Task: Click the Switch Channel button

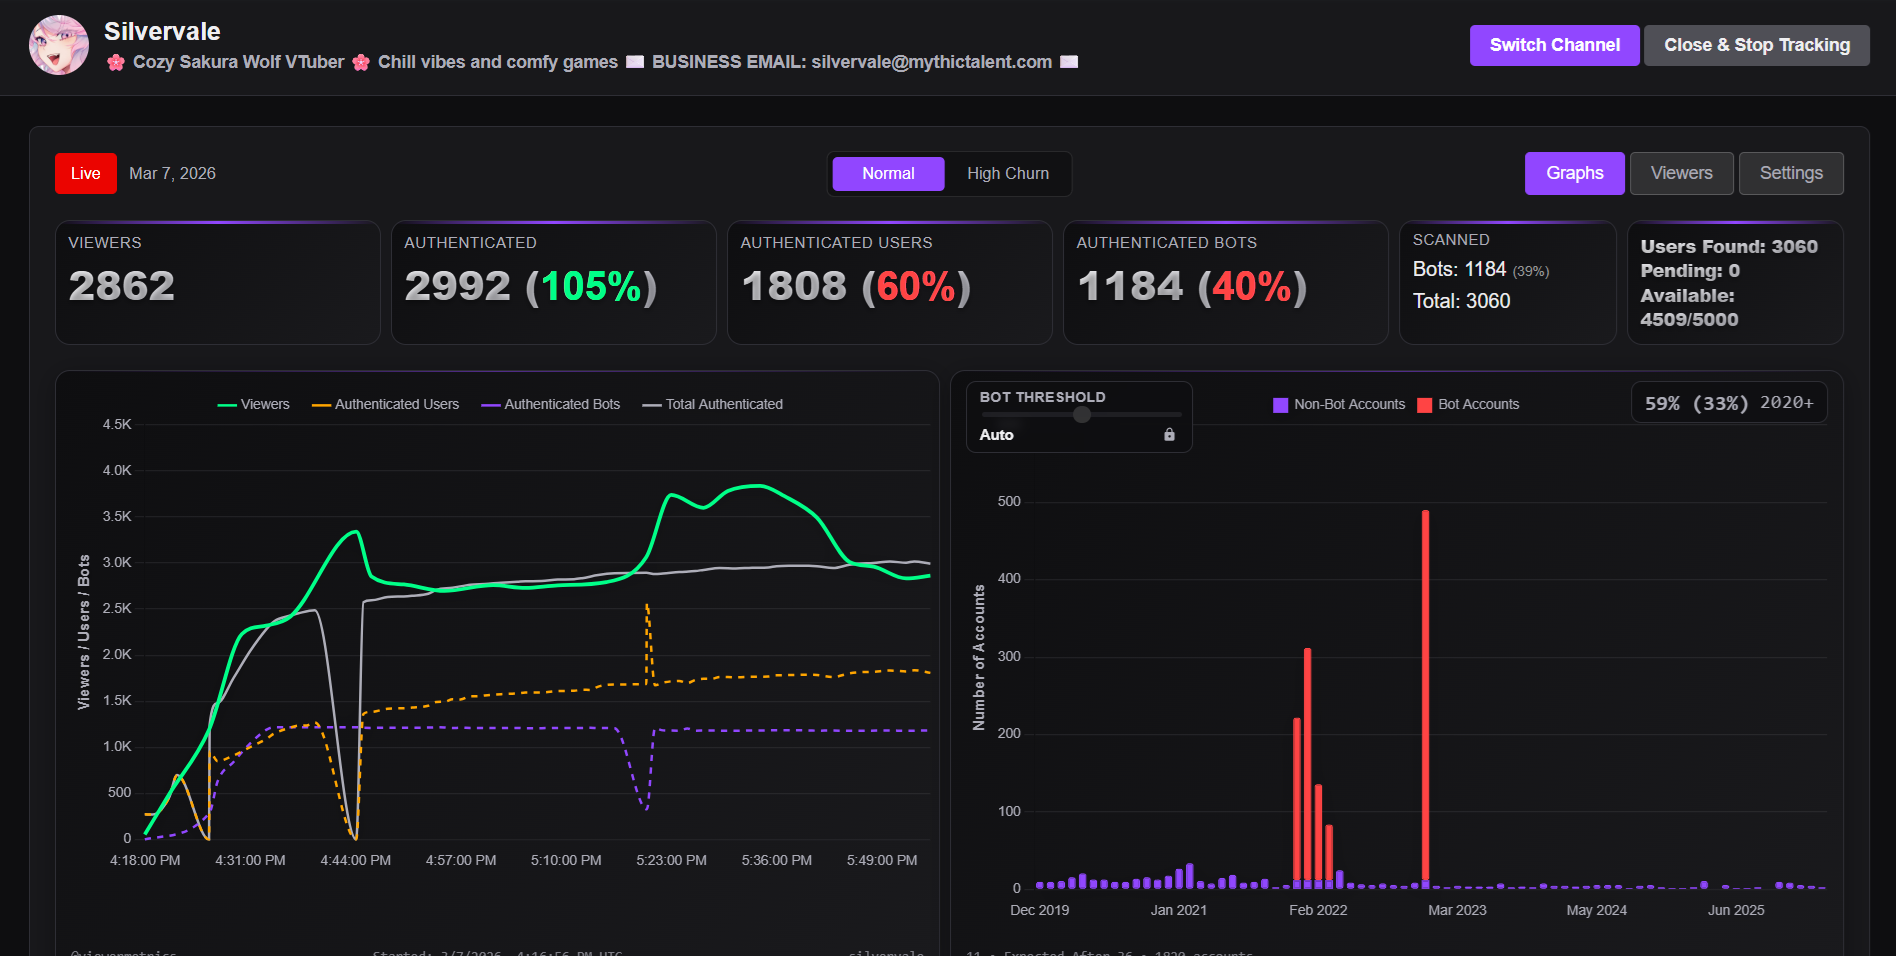Action: pos(1554,45)
